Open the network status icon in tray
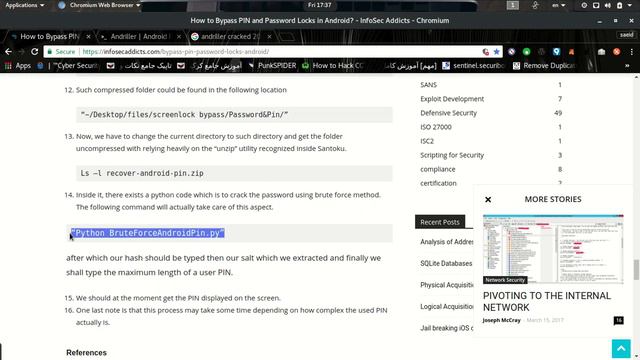 (x=596, y=5)
